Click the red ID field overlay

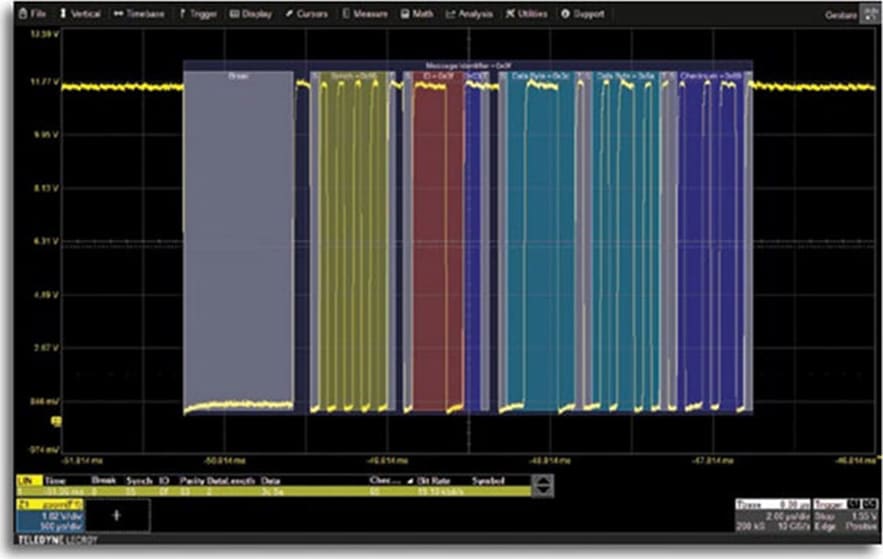click(439, 242)
